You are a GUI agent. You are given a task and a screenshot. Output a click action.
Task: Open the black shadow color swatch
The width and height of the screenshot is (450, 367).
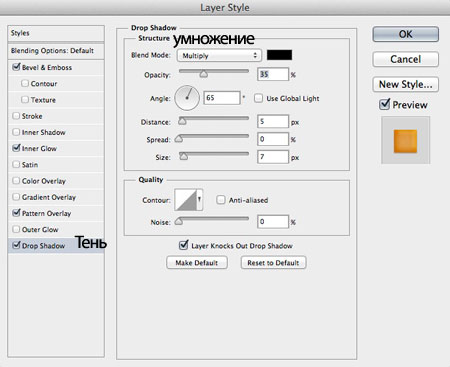pos(279,55)
